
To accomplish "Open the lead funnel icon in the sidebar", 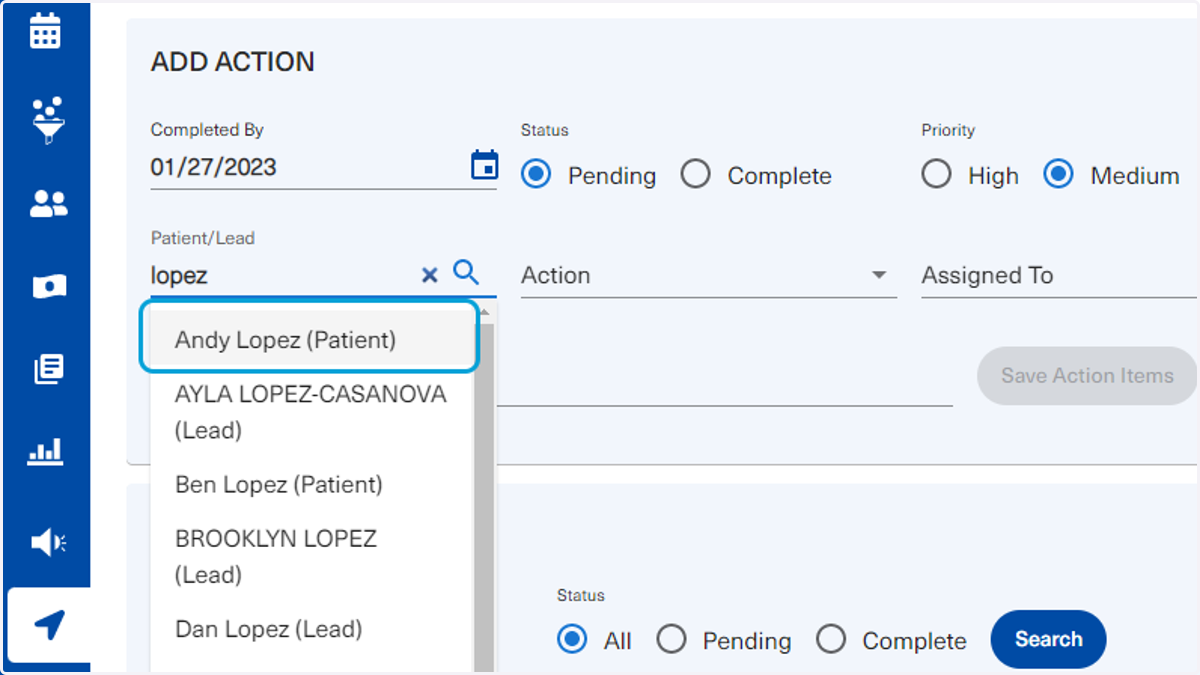I will pos(47,120).
